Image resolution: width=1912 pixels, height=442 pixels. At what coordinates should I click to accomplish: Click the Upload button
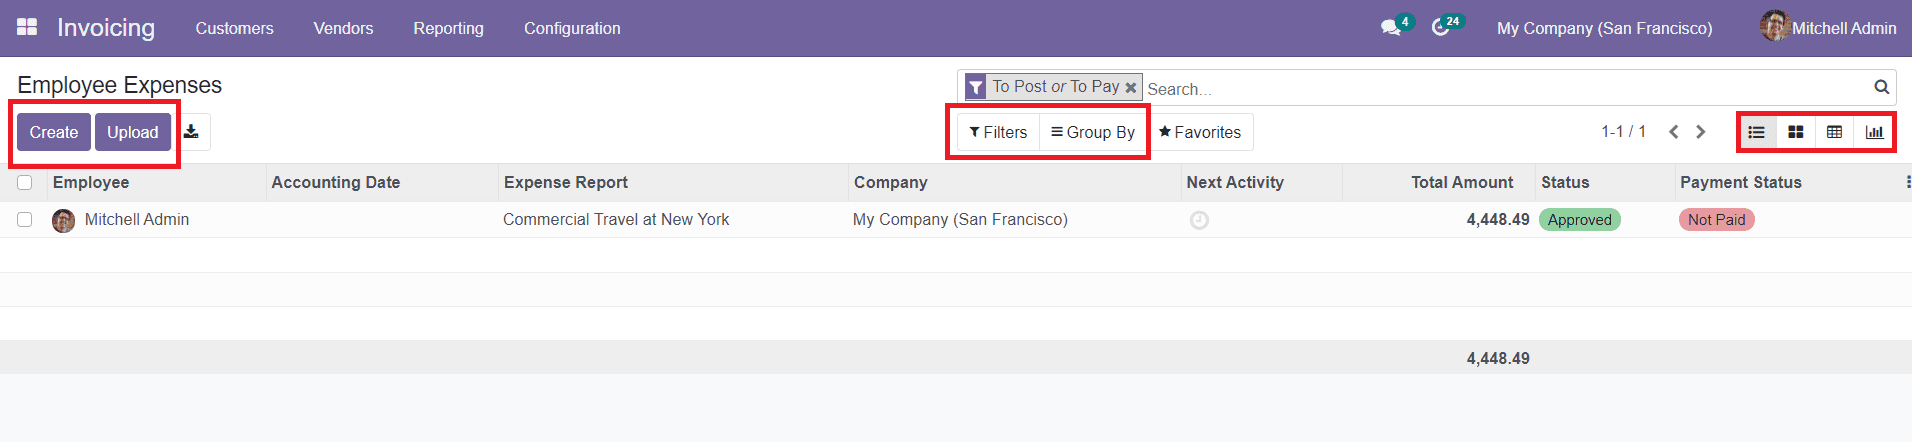[133, 132]
